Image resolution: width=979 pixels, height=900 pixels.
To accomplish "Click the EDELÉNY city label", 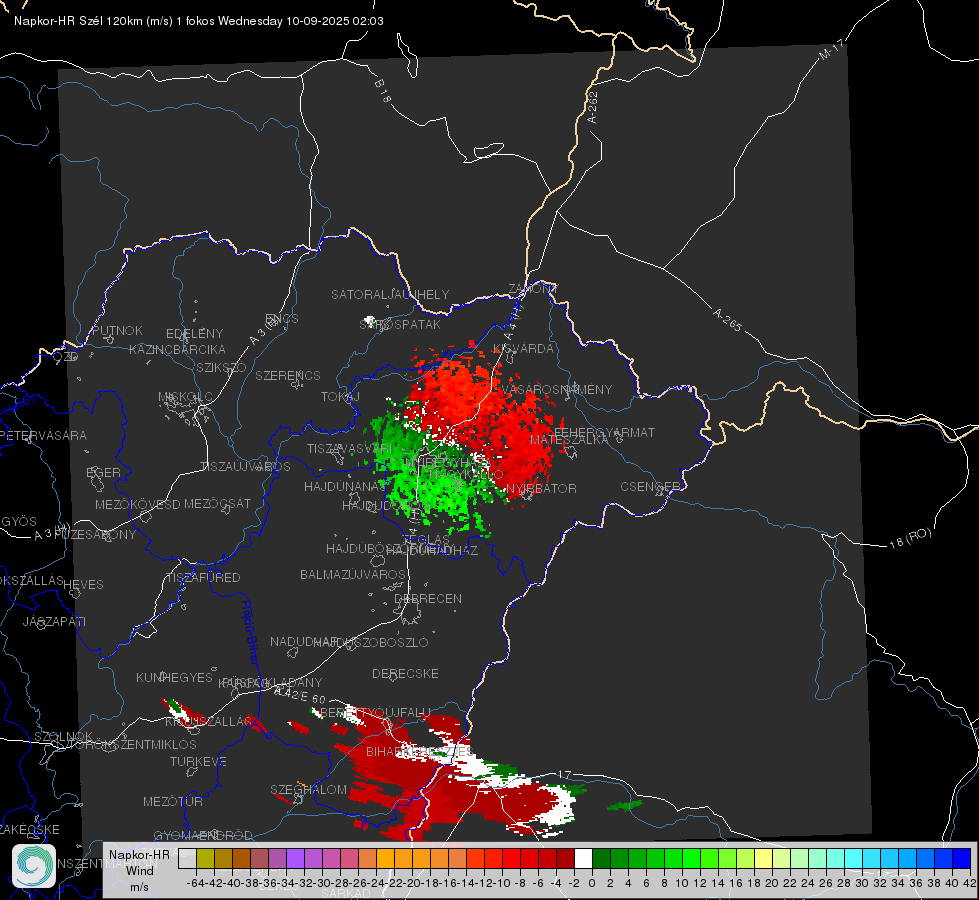I will (x=195, y=334).
